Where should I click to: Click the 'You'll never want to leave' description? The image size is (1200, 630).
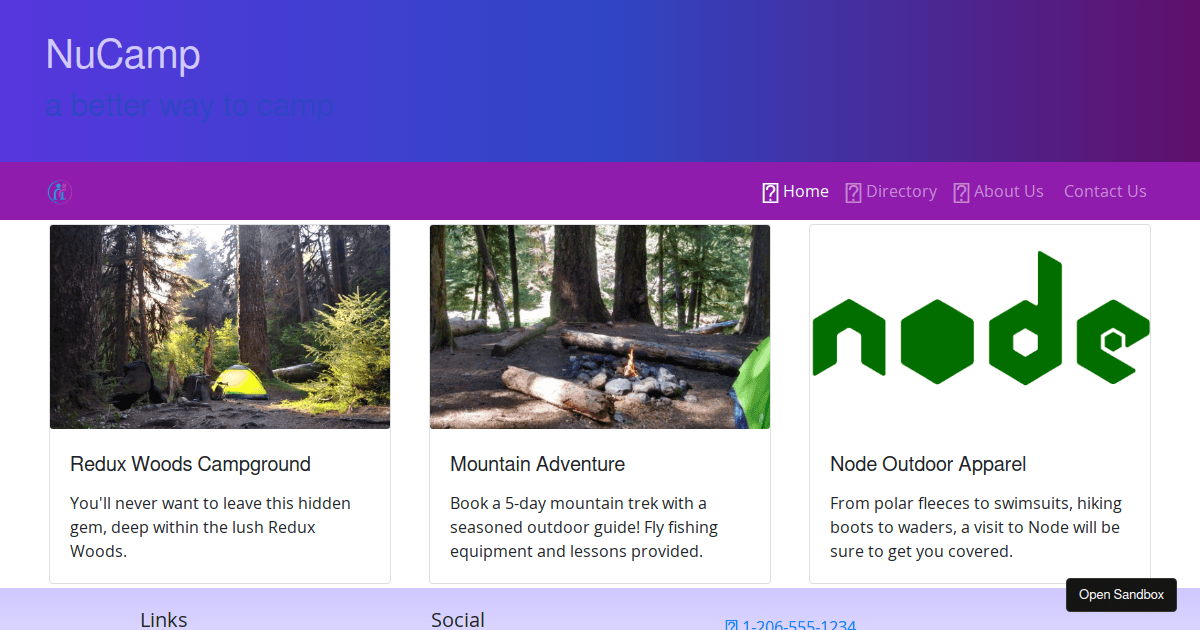[x=210, y=527]
